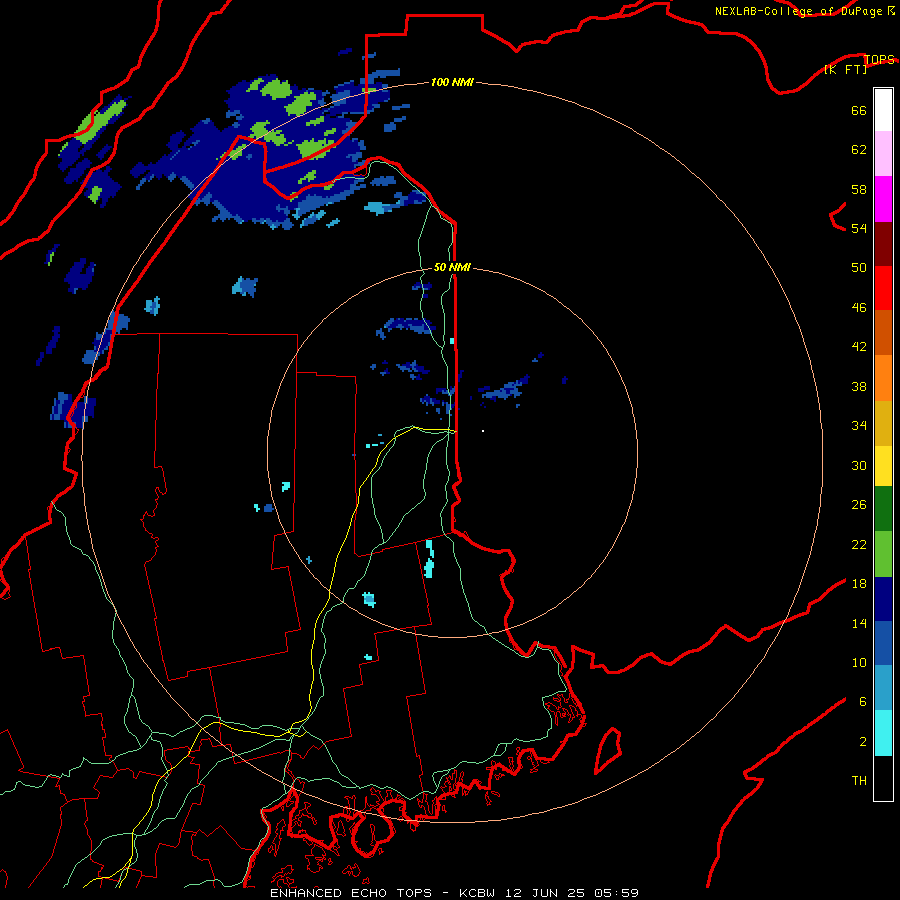The width and height of the screenshot is (900, 900).
Task: Click the '30' legend value
Action: (x=859, y=465)
